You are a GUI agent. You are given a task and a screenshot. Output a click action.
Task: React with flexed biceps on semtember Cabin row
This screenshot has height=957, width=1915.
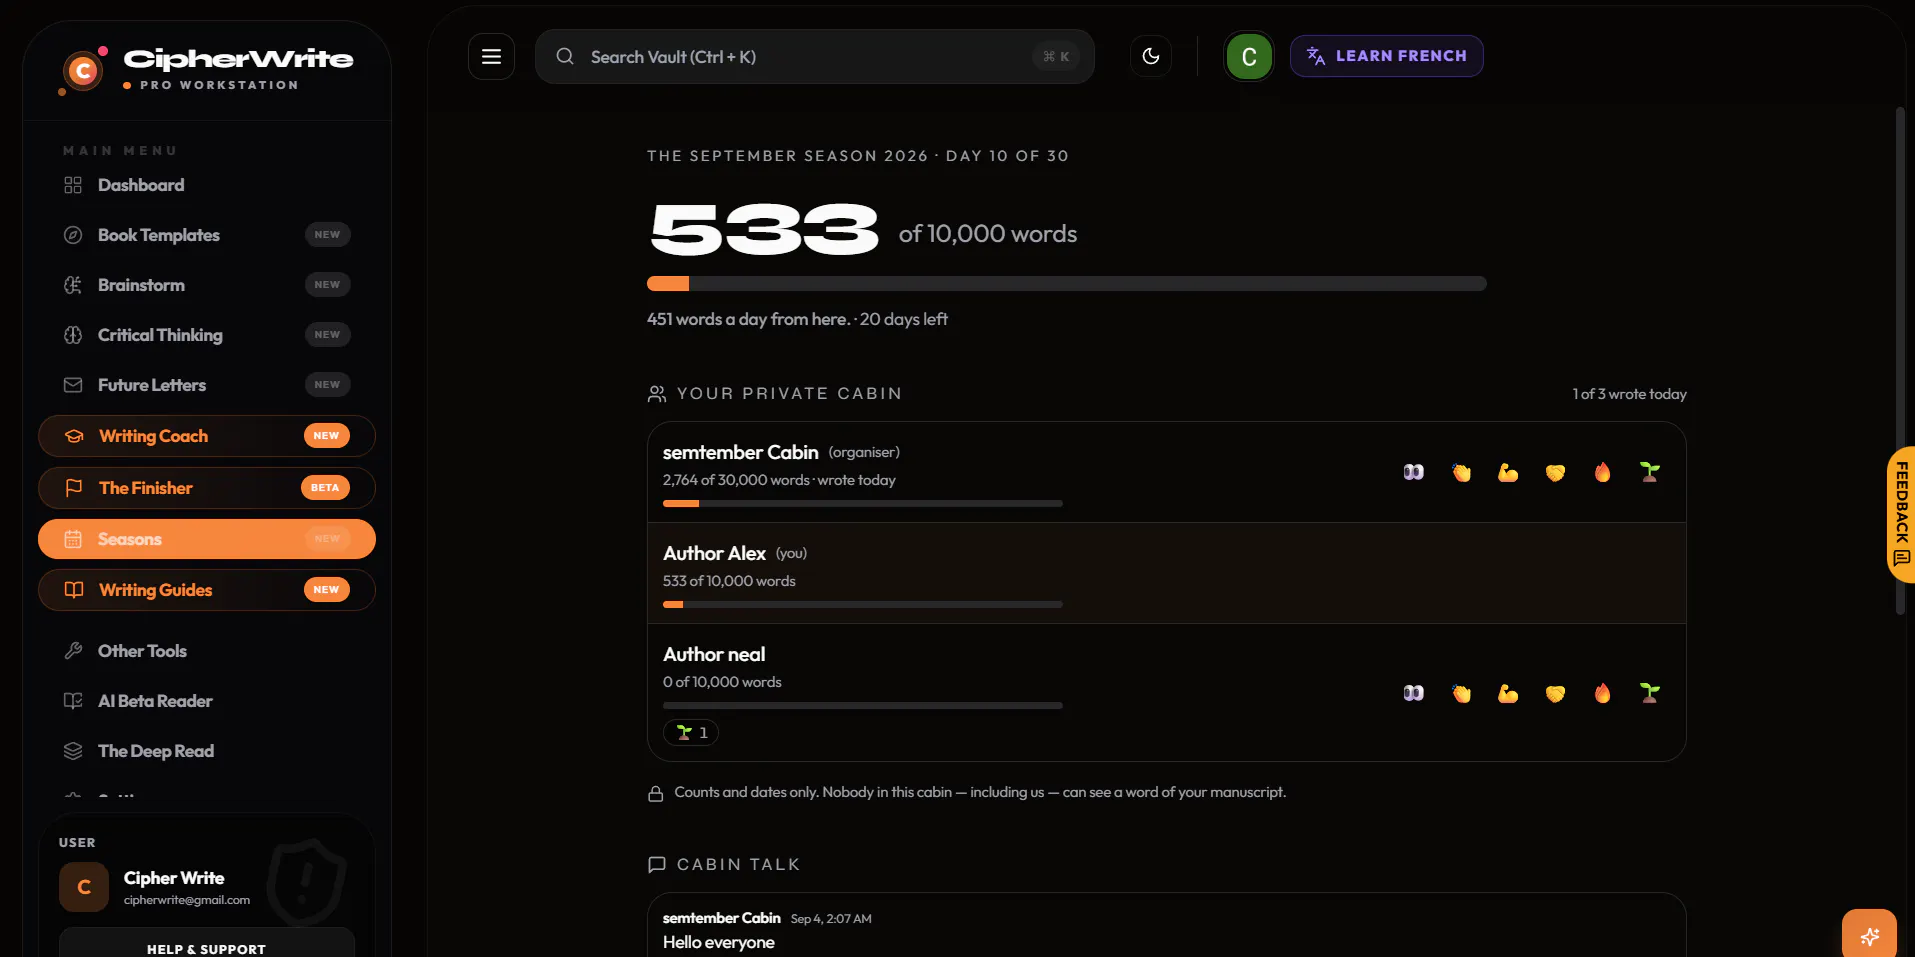1508,472
